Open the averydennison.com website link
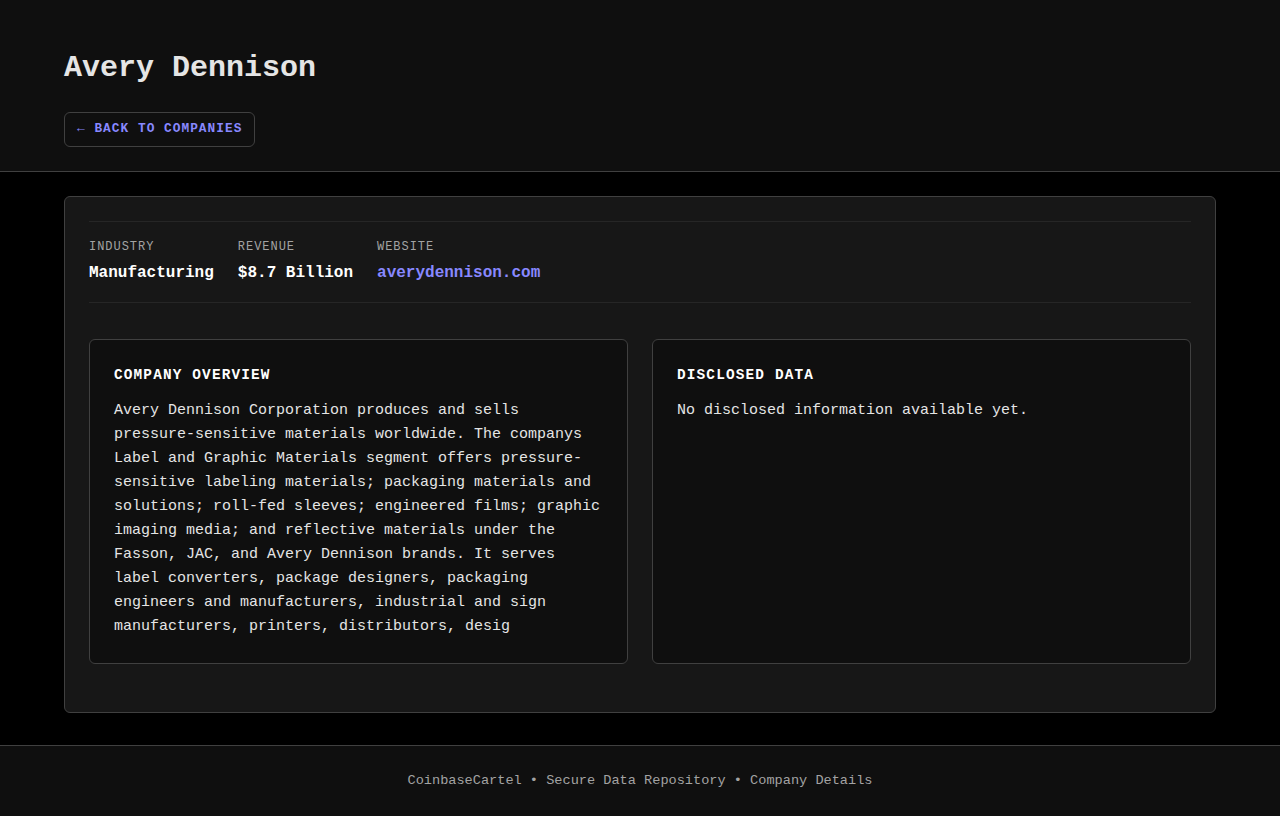This screenshot has height=816, width=1280. 458,272
